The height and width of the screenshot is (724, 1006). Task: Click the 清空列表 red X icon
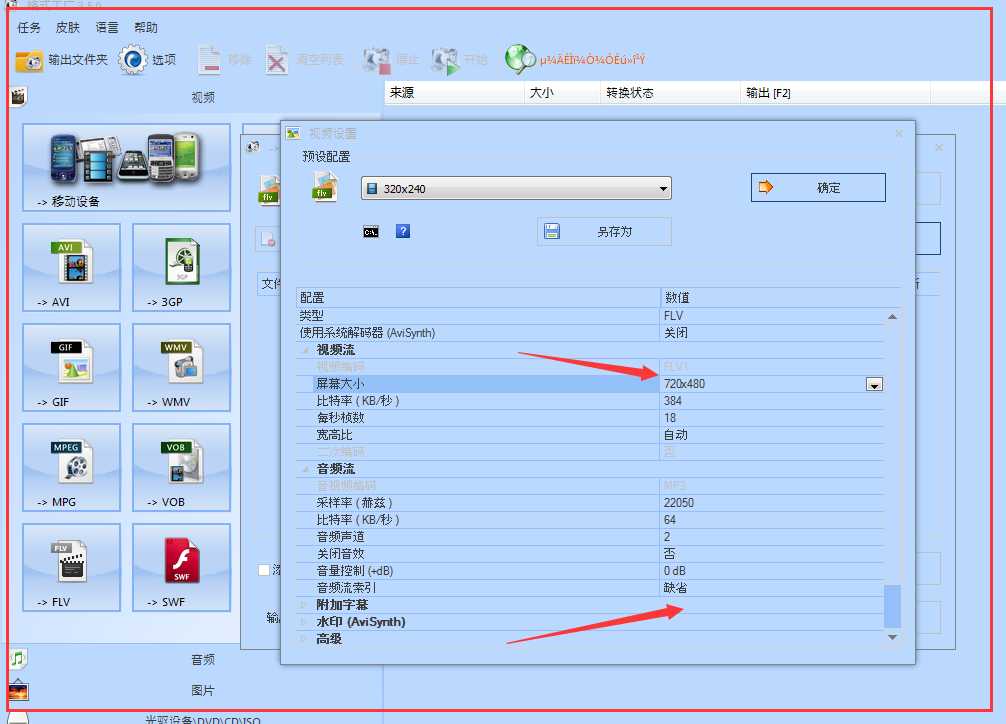277,60
